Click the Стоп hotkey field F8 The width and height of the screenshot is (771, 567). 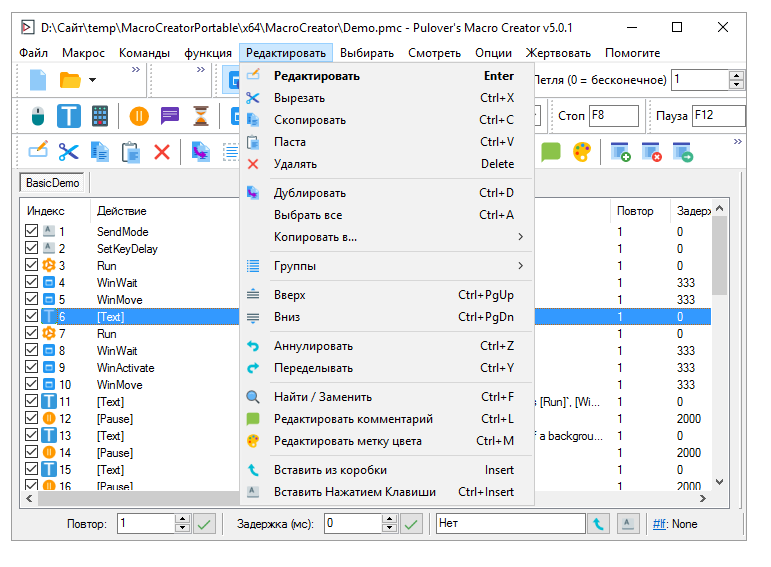point(614,116)
